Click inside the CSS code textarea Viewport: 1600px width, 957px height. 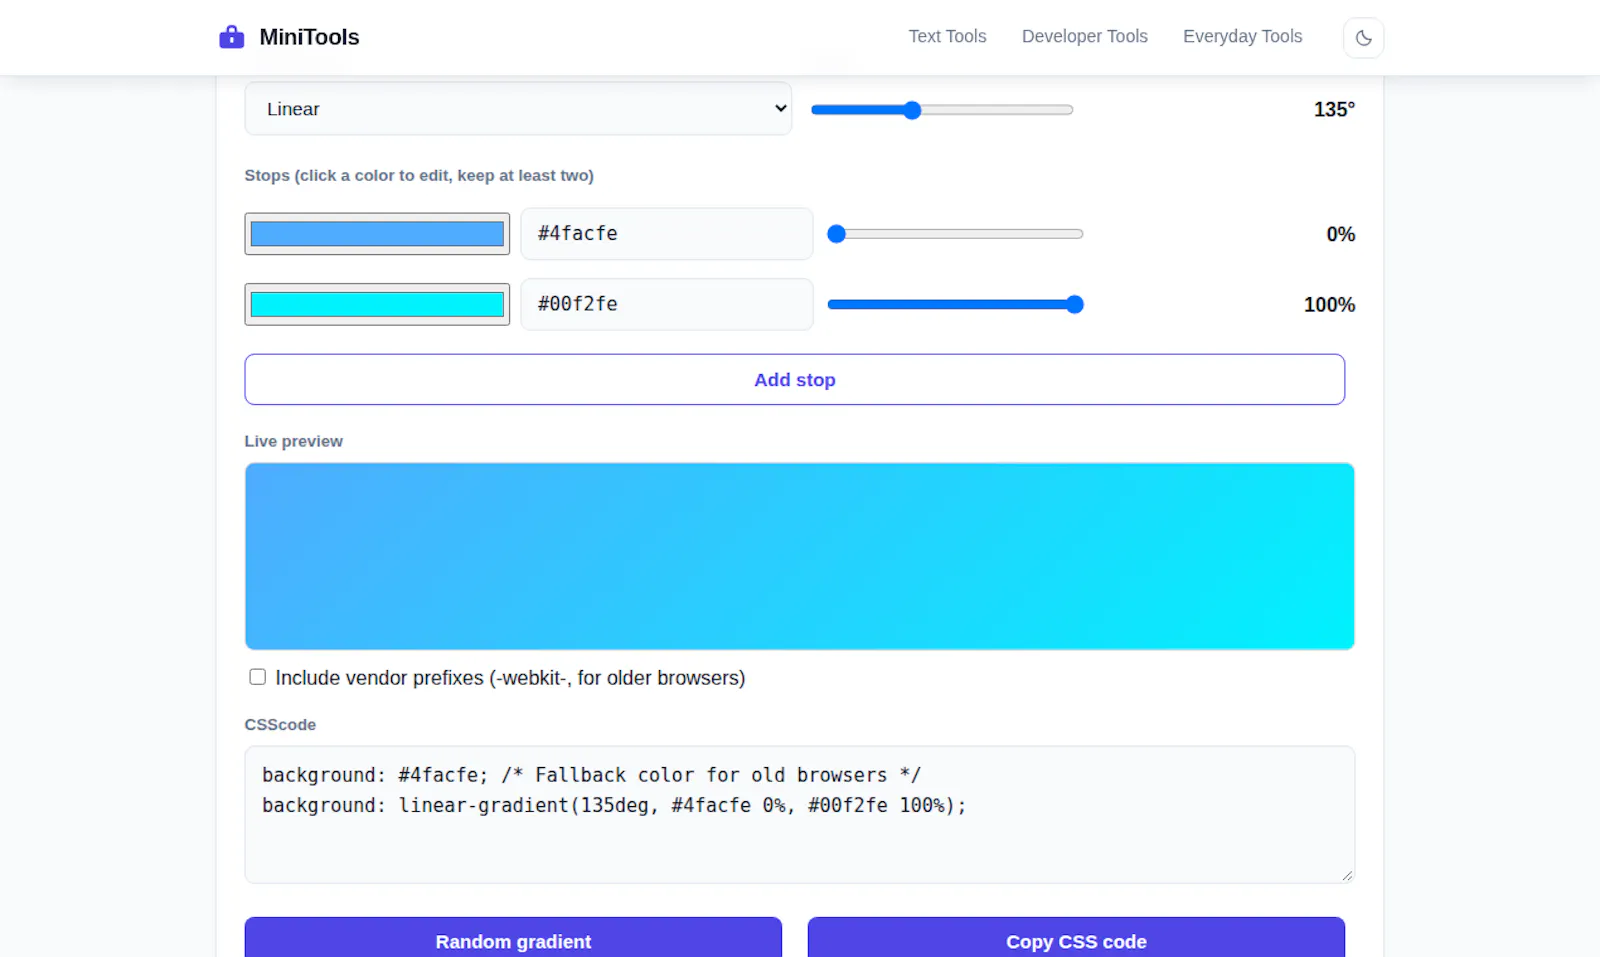click(800, 815)
